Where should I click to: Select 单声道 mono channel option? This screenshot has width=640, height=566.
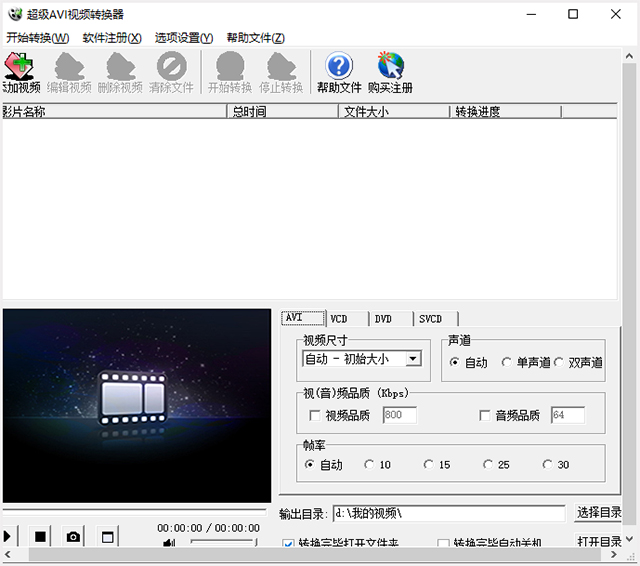point(506,362)
